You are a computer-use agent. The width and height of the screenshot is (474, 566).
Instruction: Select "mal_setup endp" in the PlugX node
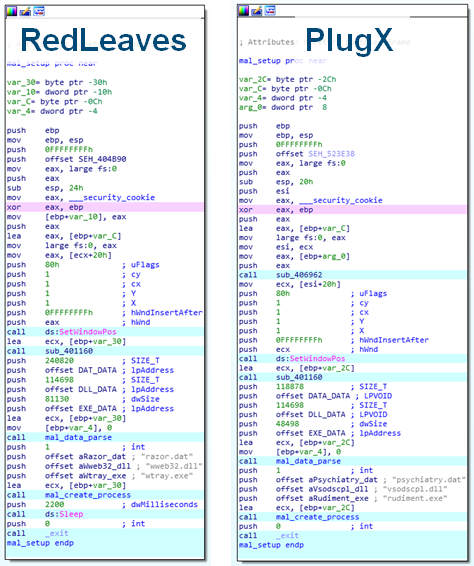[271, 545]
